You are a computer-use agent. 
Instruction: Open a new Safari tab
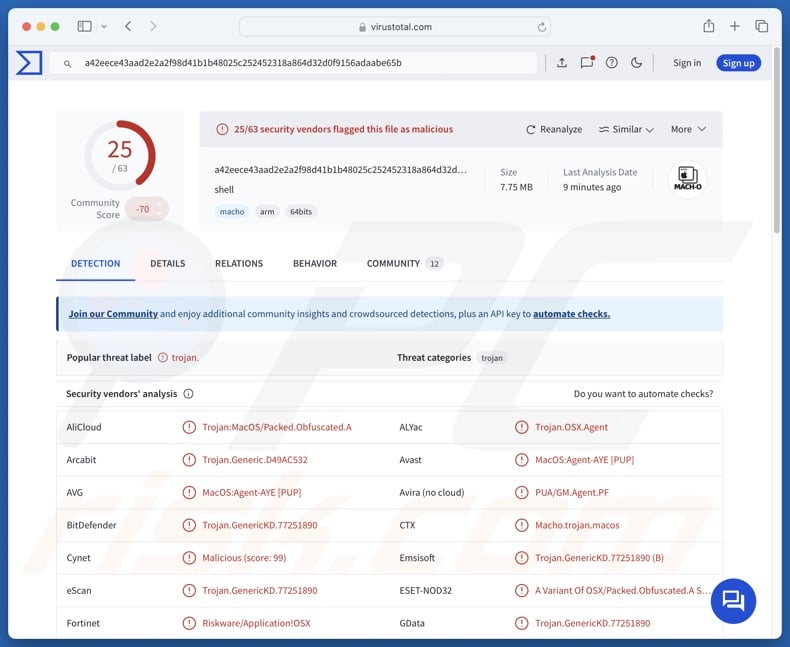(735, 26)
